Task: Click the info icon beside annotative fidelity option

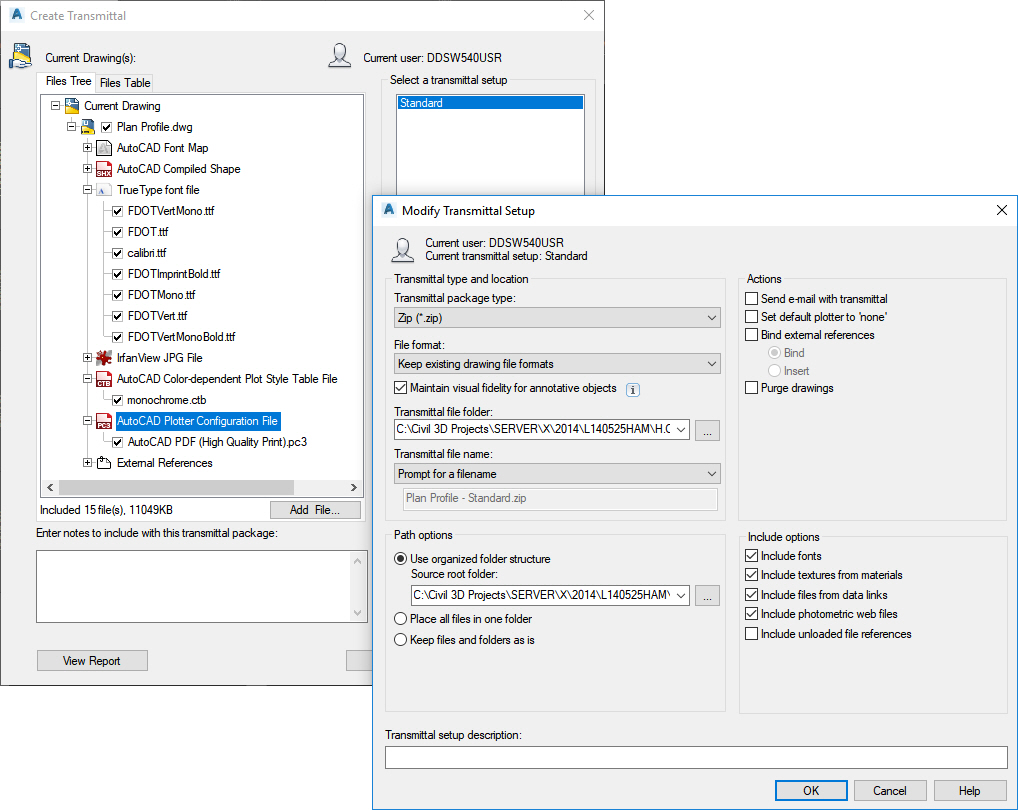Action: (632, 389)
